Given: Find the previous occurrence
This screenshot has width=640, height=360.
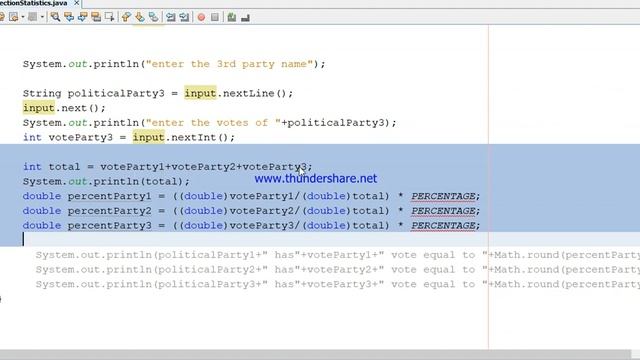Looking at the screenshot, I should (x=69, y=17).
